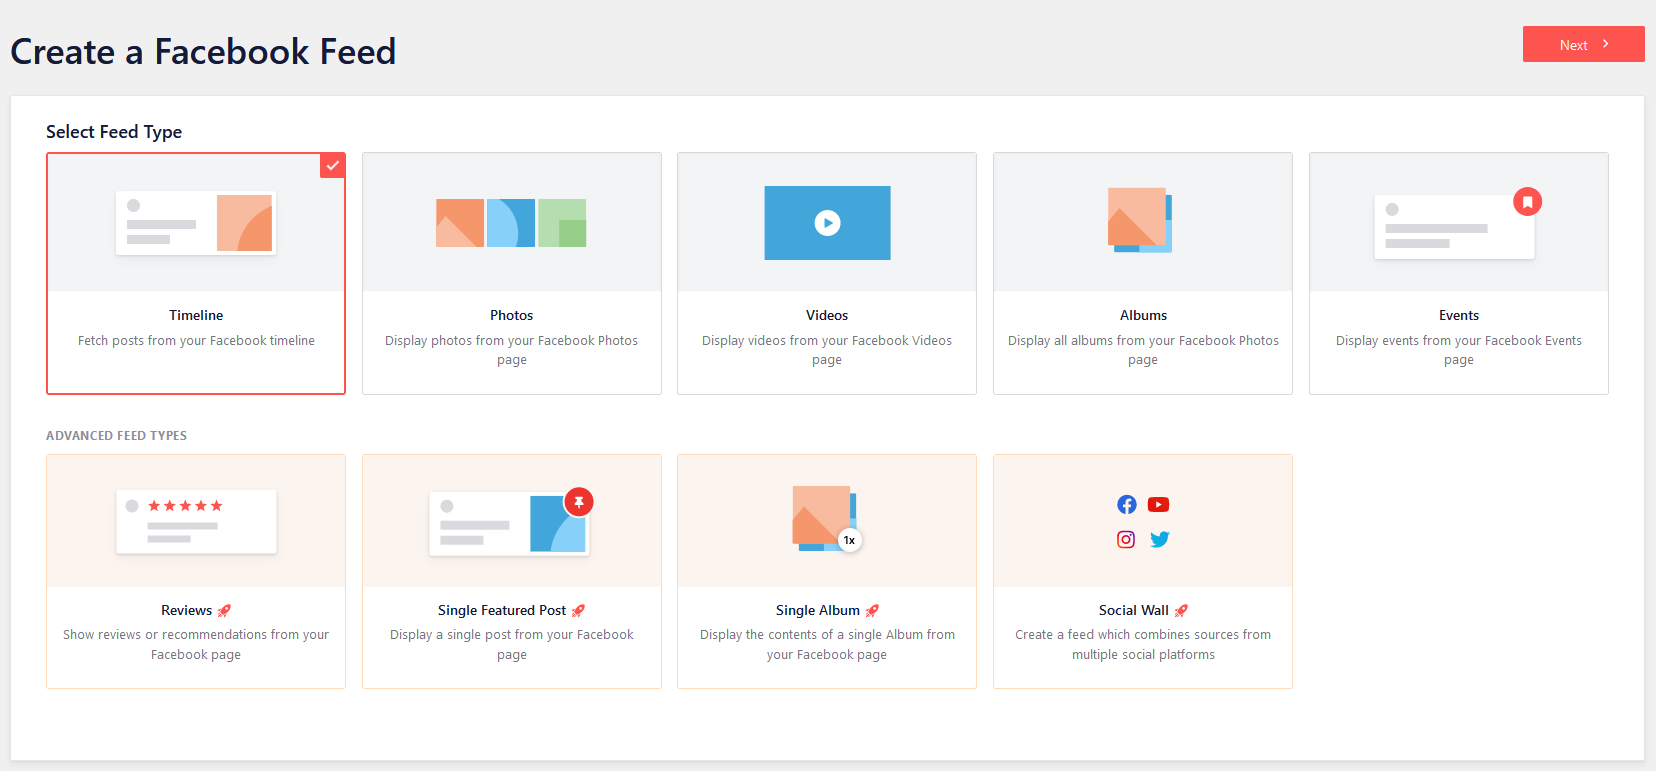Click 'Display a single post' description

pos(512,645)
